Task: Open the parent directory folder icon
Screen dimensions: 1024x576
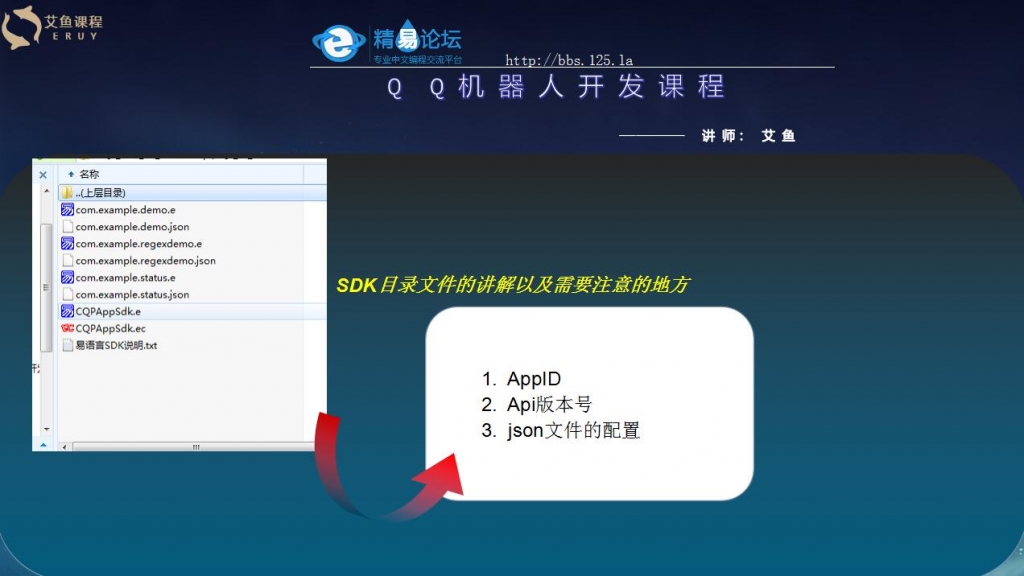Action: pyautogui.click(x=67, y=192)
